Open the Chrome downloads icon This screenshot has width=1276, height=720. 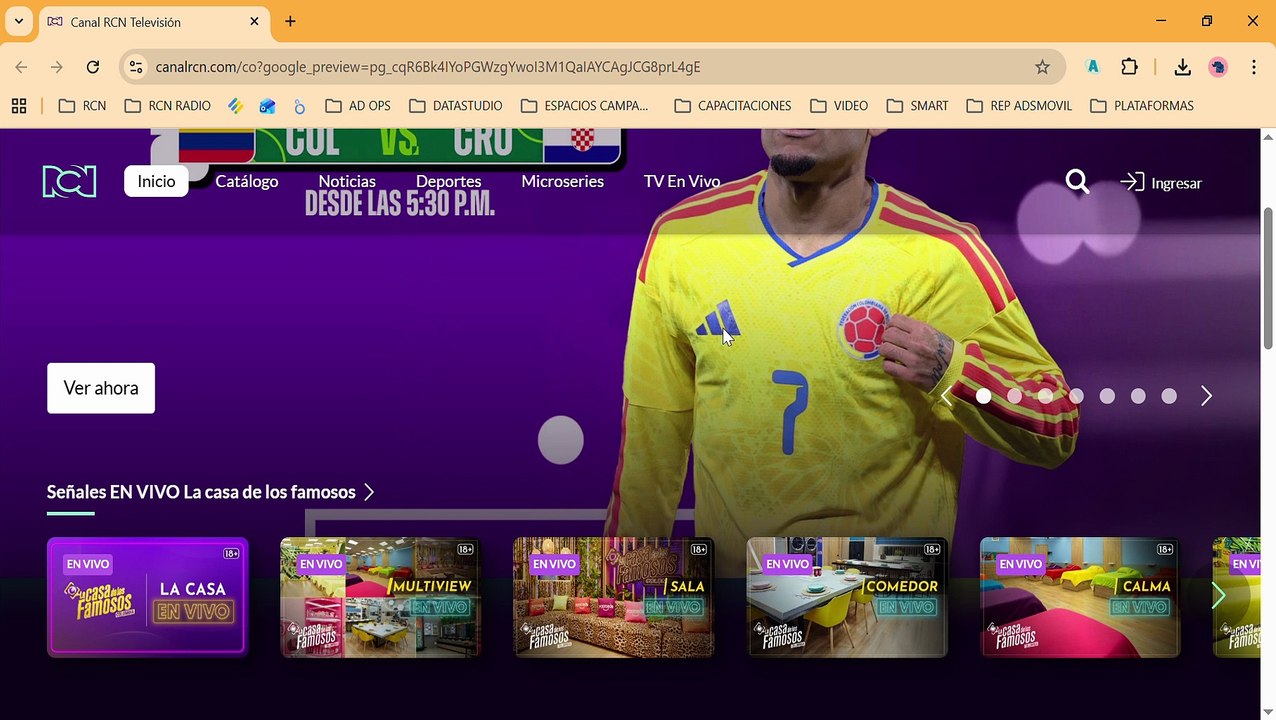click(x=1182, y=67)
